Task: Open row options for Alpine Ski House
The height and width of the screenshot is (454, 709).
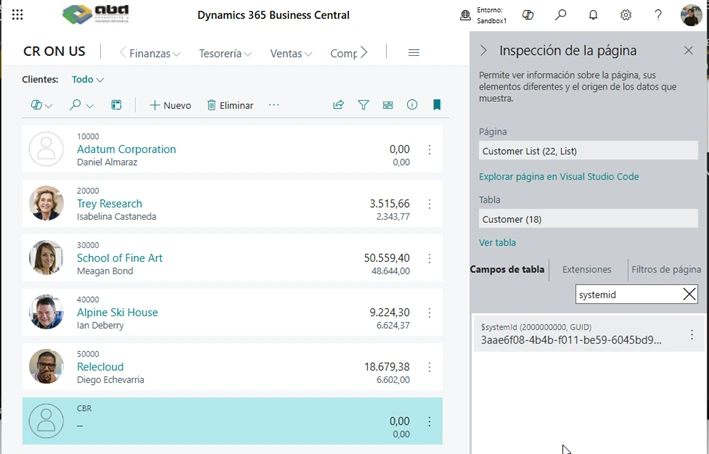Action: tap(429, 313)
